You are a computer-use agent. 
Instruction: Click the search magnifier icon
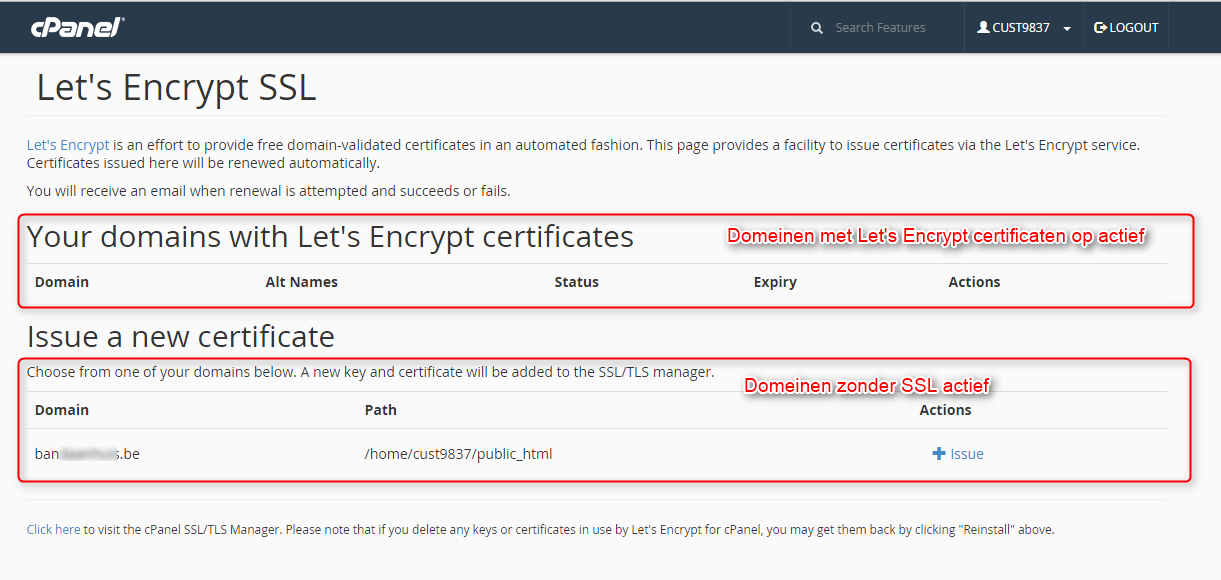[817, 28]
